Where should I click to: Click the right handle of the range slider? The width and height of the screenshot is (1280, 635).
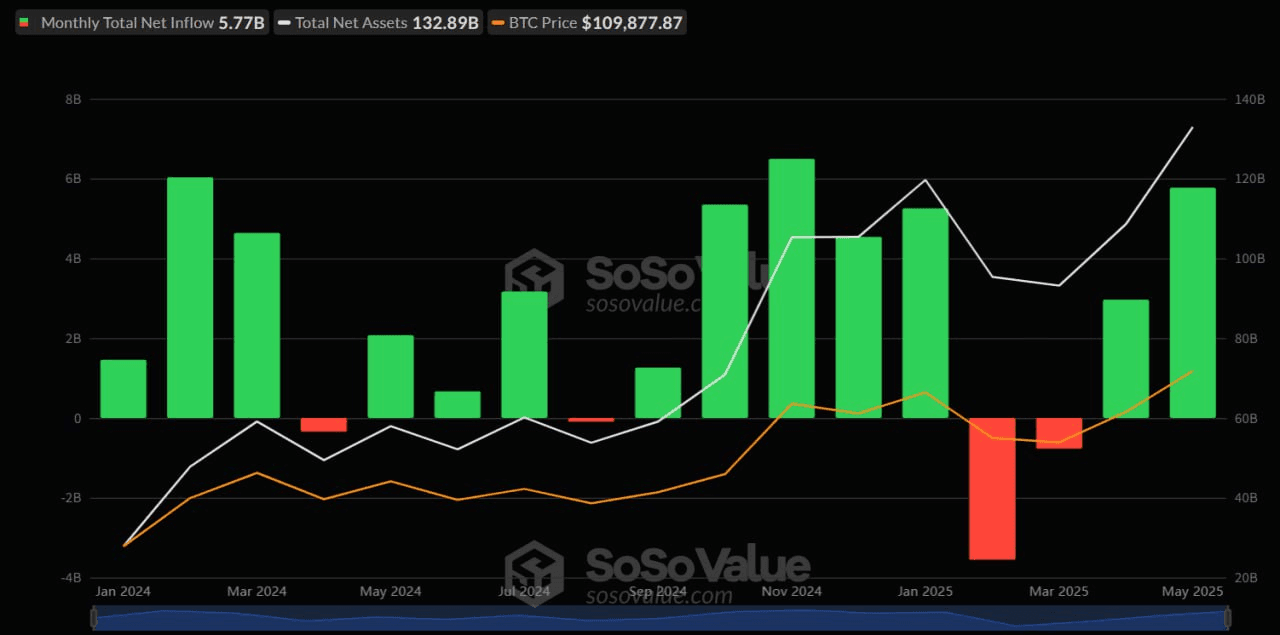[1228, 620]
